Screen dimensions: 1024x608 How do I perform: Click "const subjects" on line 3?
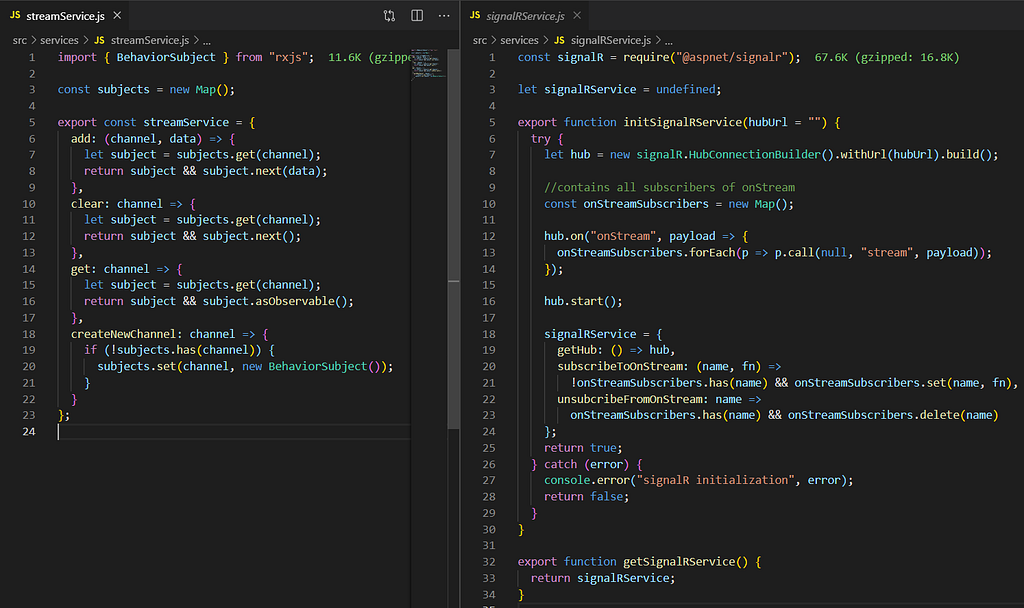click(103, 89)
